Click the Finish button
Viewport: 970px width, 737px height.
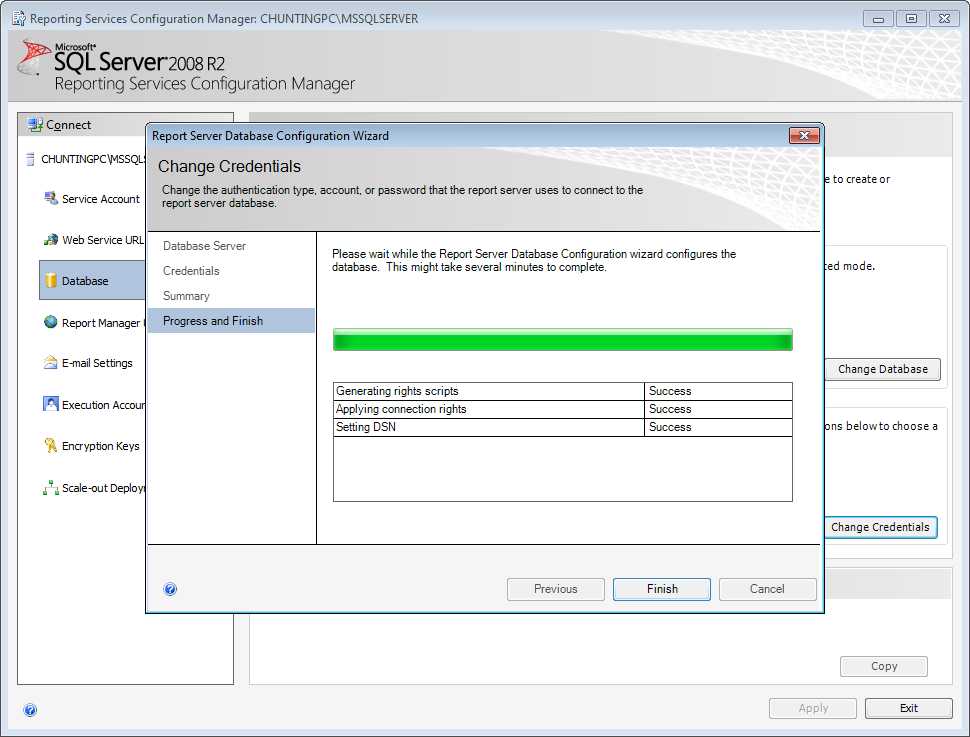(x=662, y=589)
